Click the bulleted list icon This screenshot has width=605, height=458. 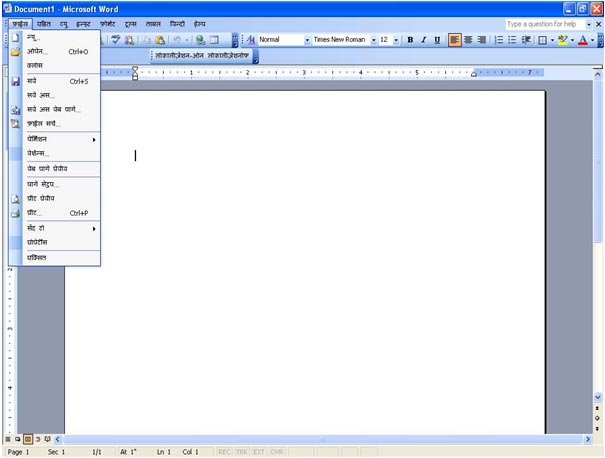(513, 40)
